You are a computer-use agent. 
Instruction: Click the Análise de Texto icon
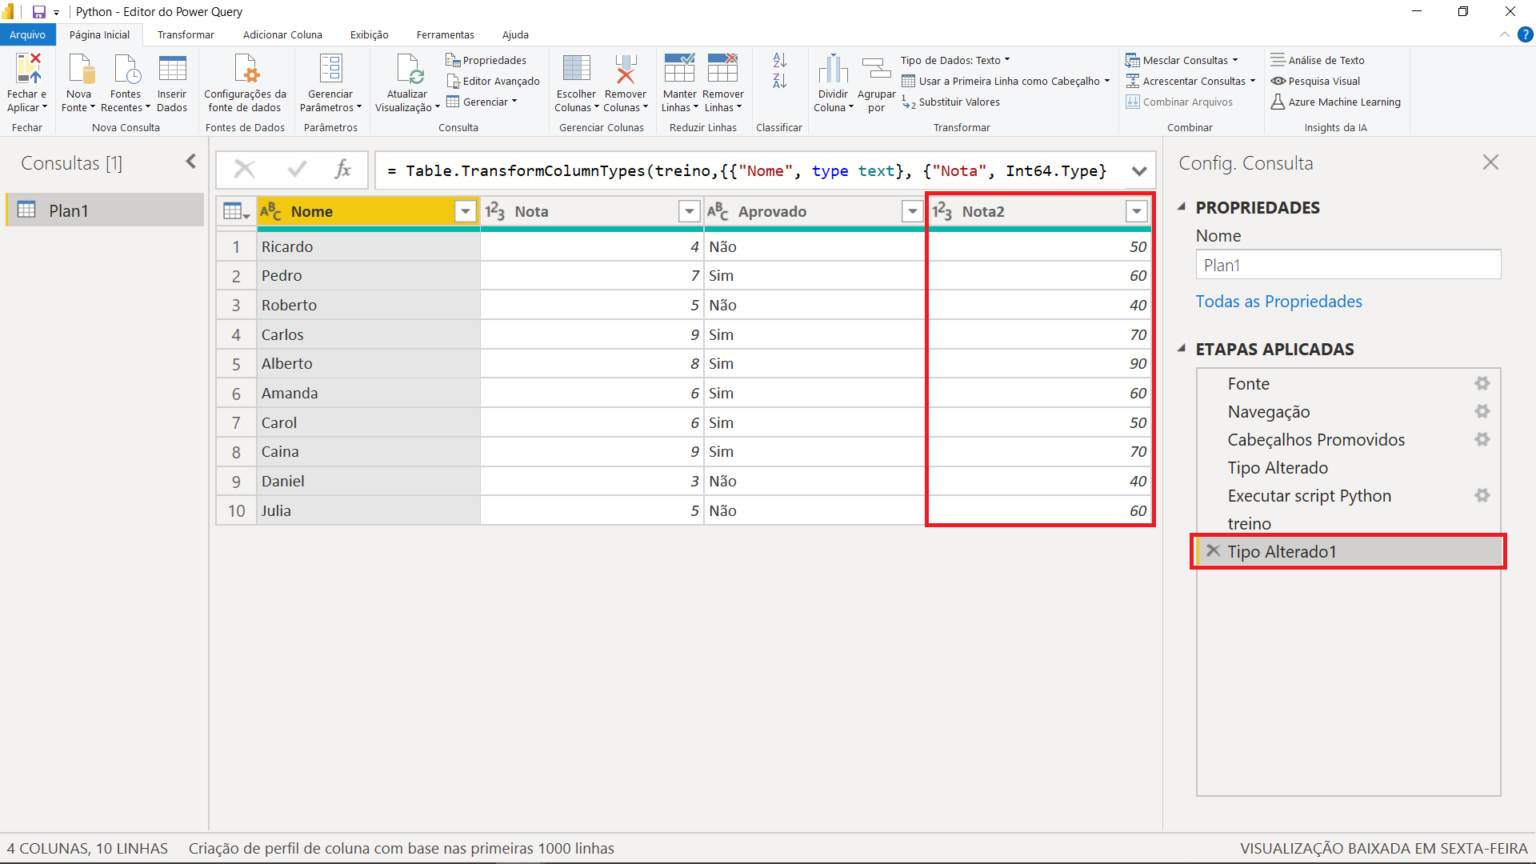tap(1278, 60)
